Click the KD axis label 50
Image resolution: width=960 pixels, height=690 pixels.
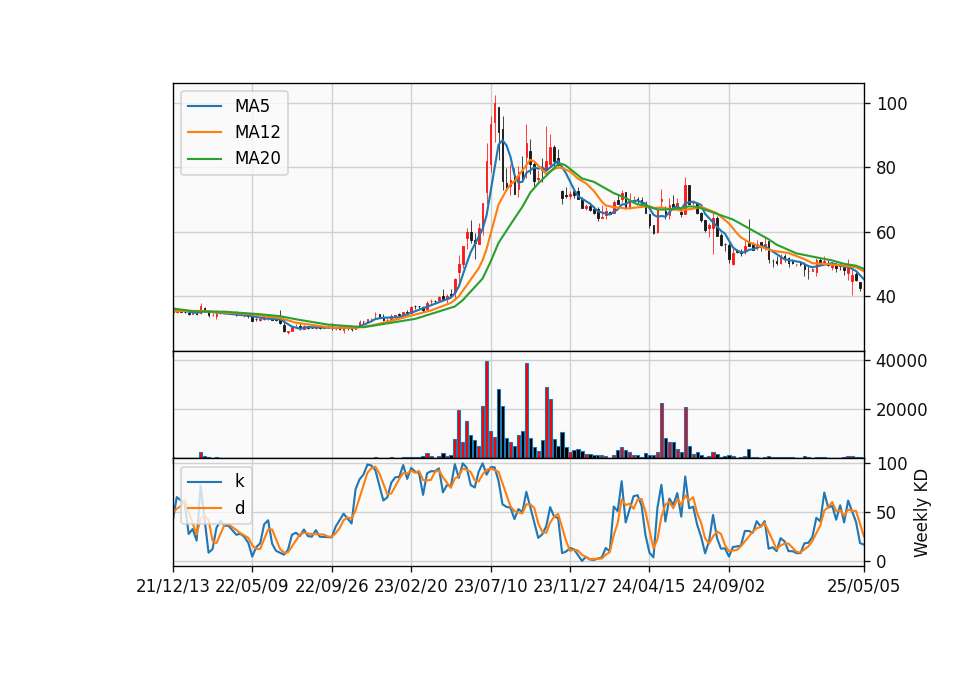[887, 512]
